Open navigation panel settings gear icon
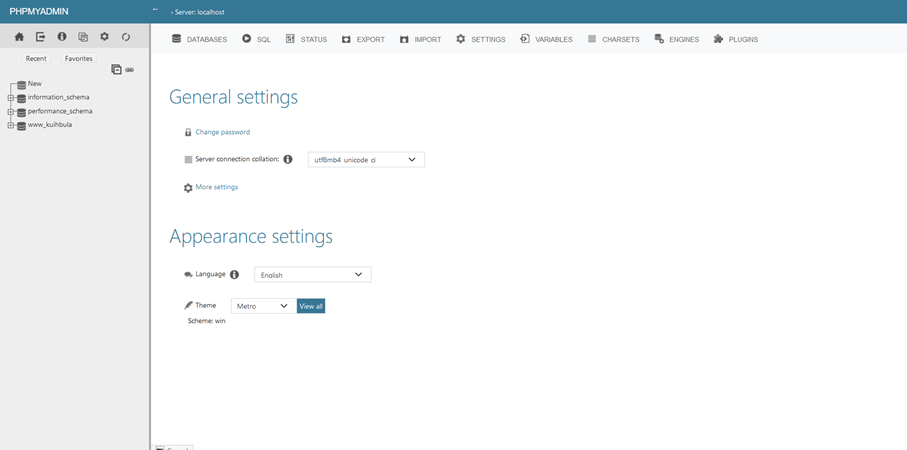This screenshot has width=907, height=450. click(104, 37)
